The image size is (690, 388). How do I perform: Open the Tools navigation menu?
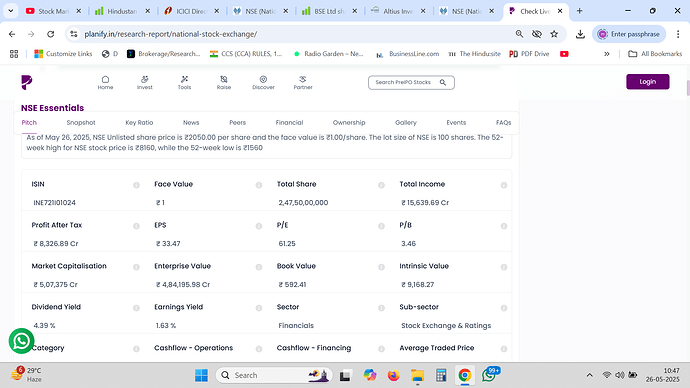click(x=184, y=82)
